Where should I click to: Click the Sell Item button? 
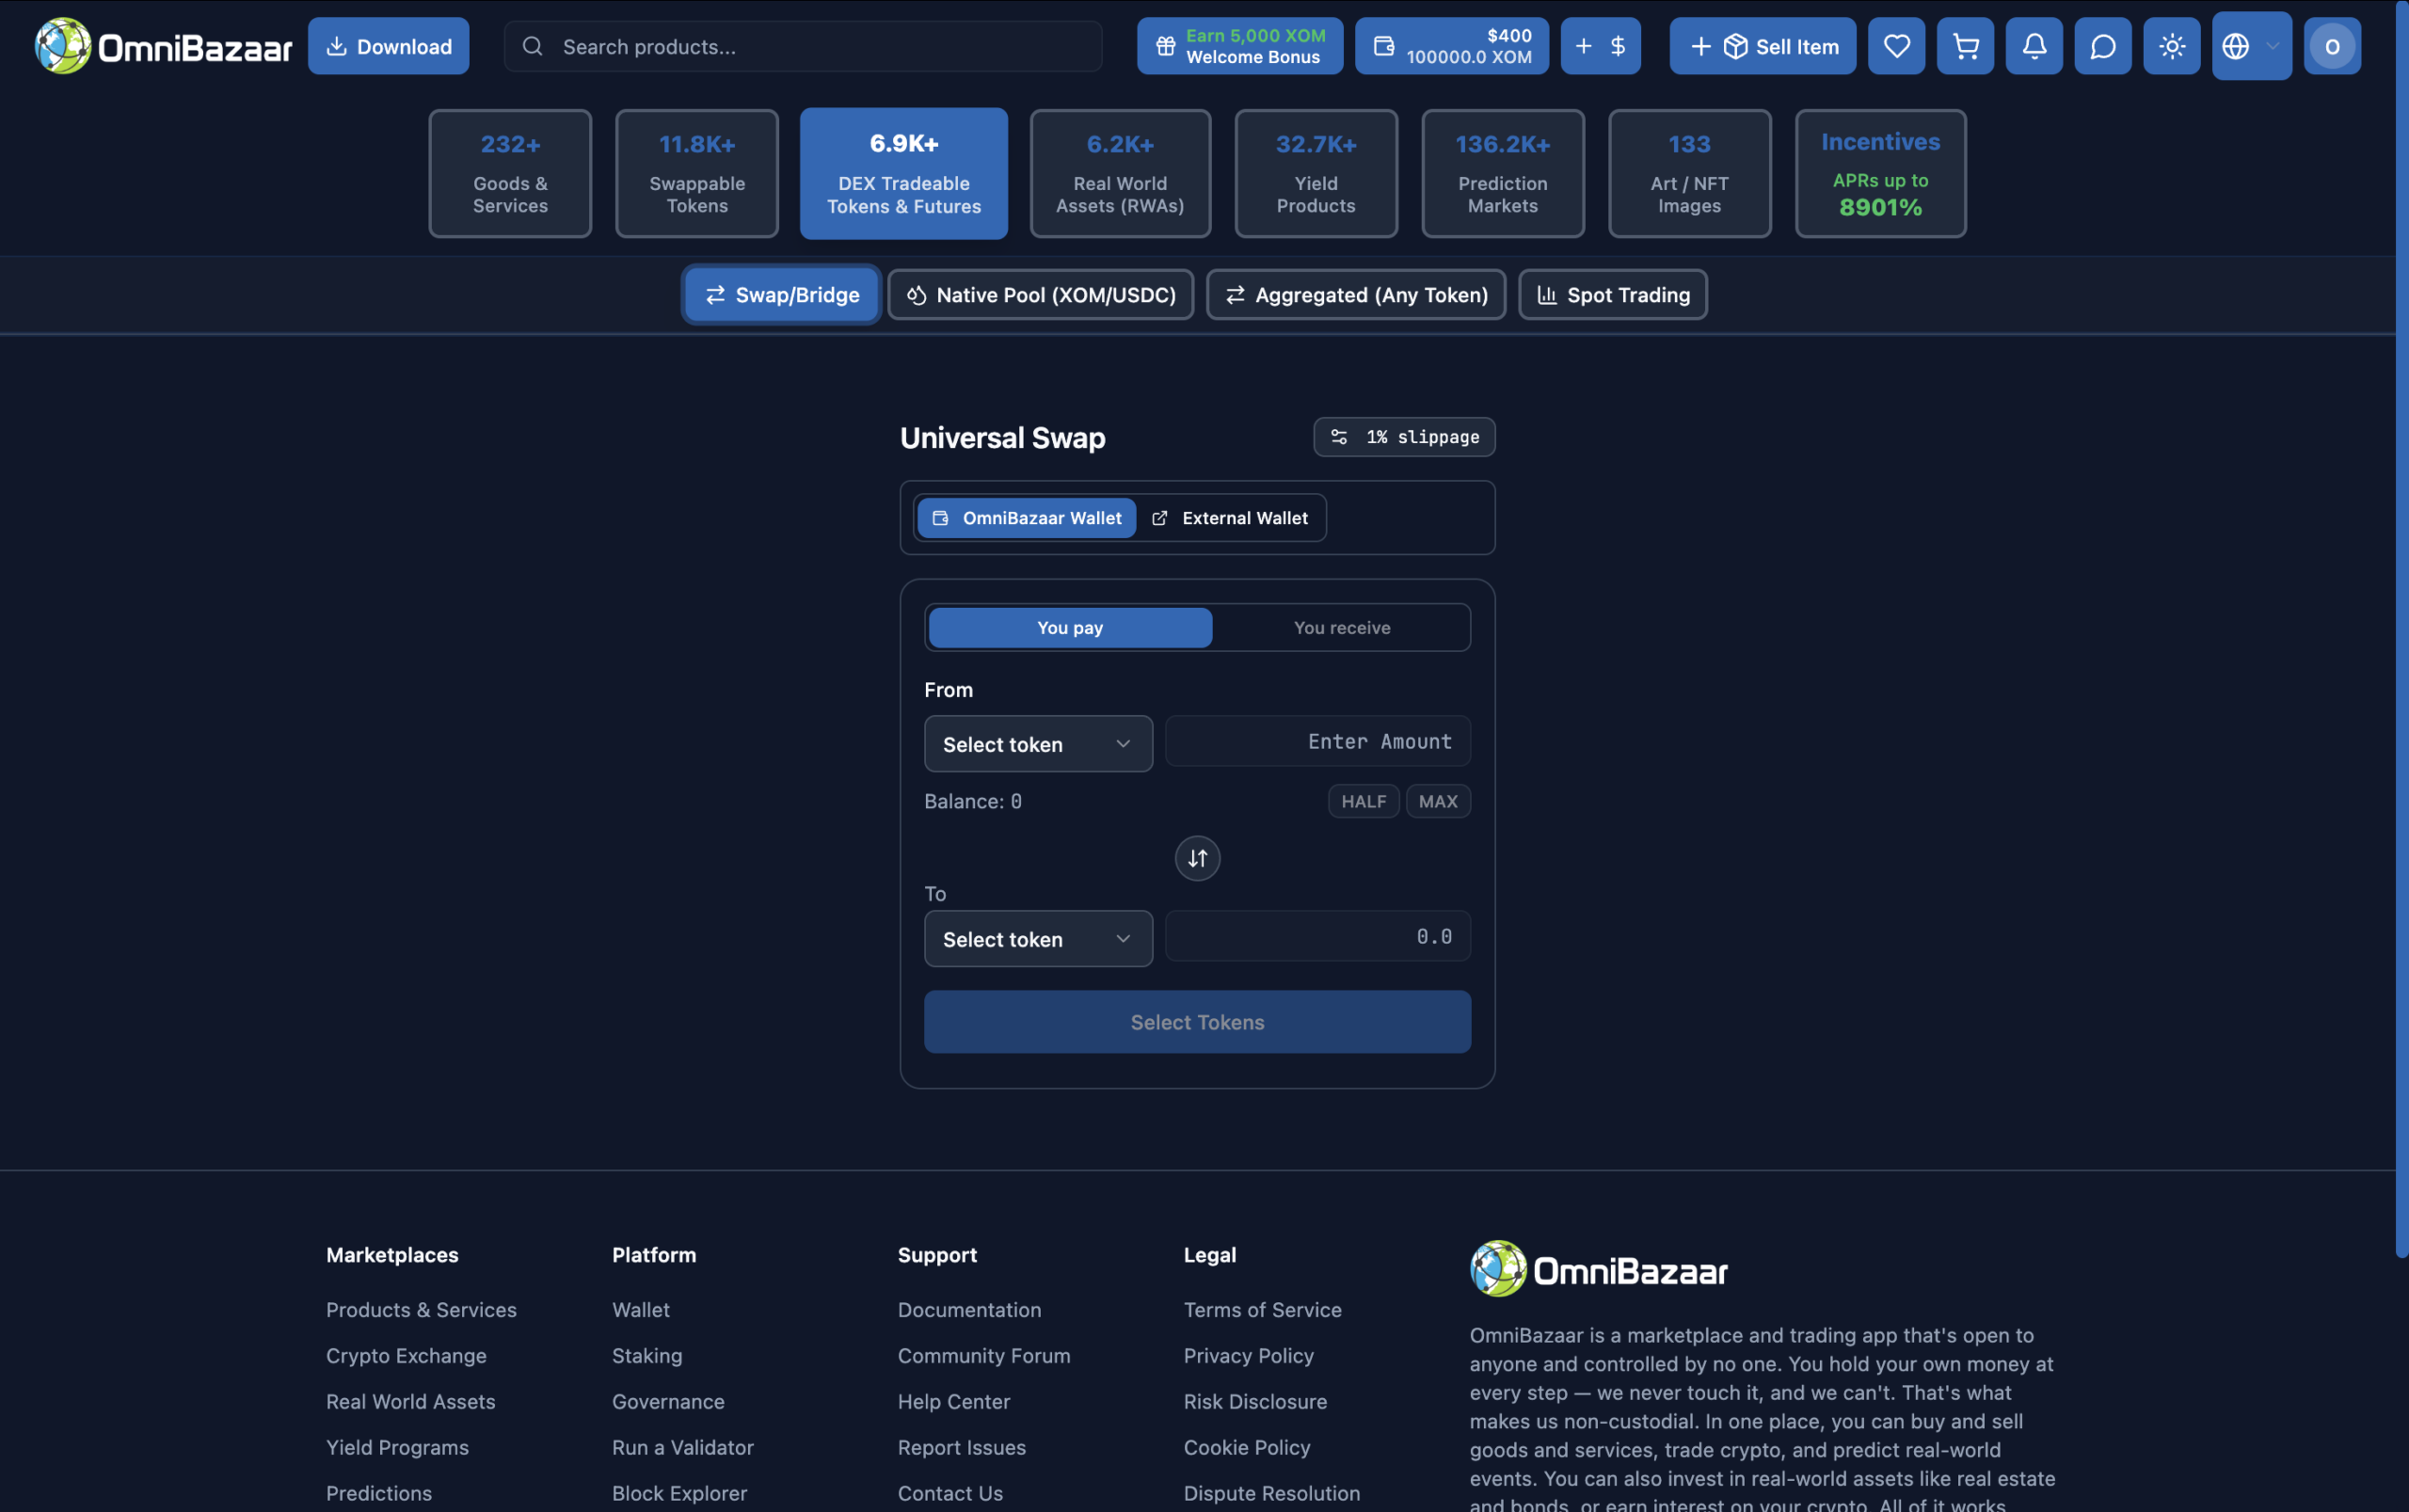[x=1763, y=46]
